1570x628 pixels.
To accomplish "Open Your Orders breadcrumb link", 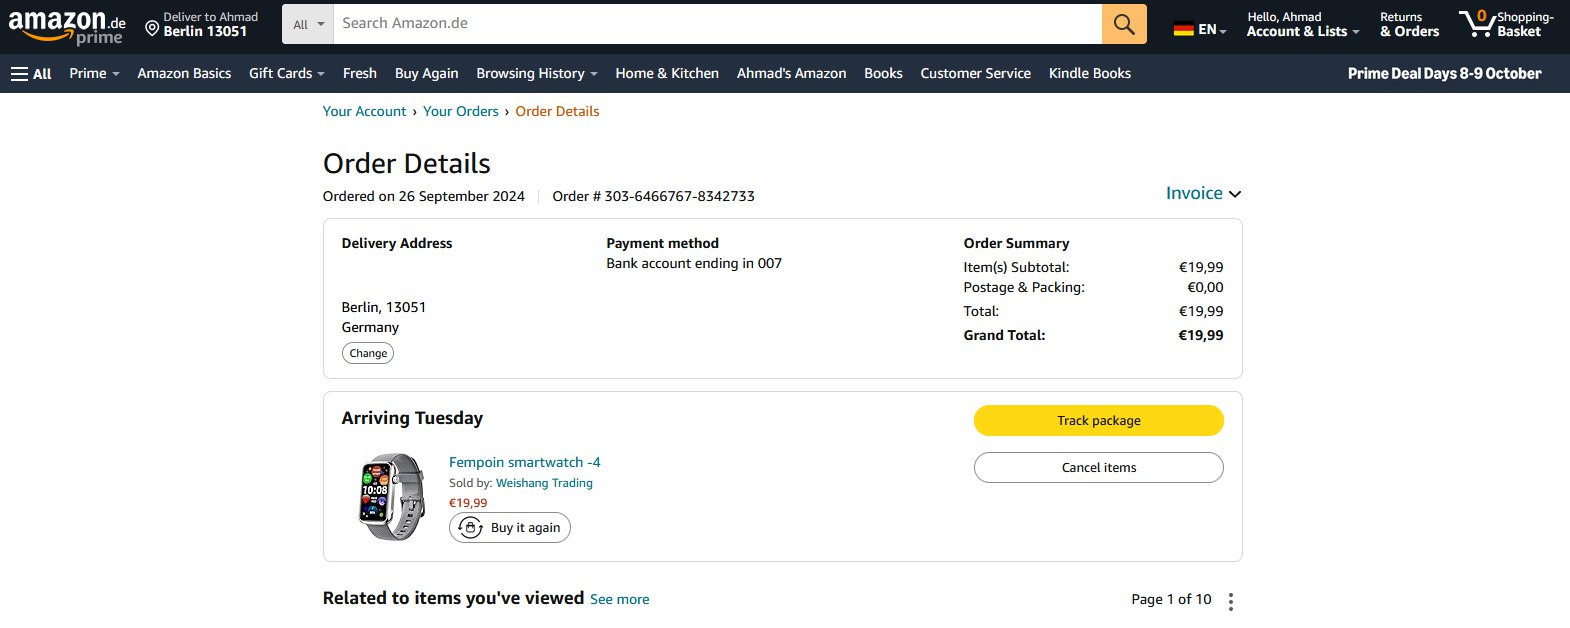I will [460, 111].
